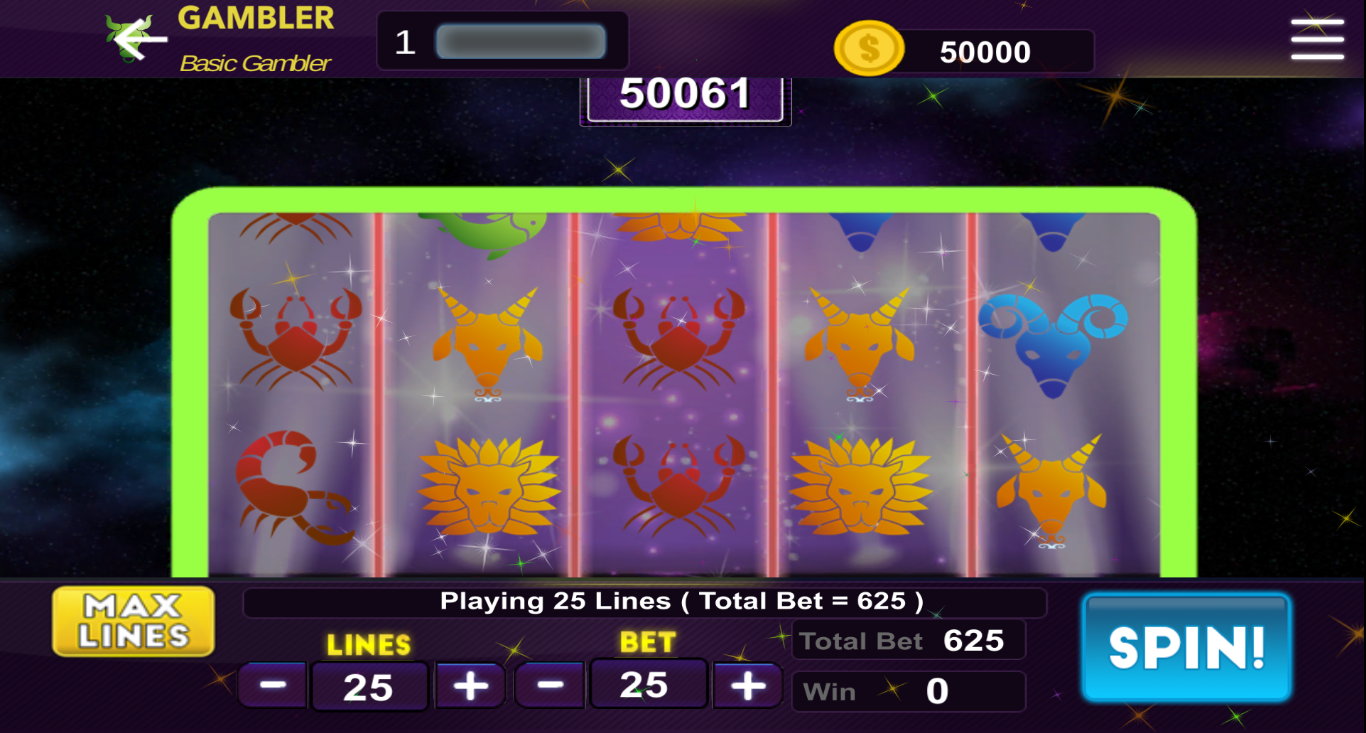The image size is (1366, 733).
Task: Click the level progress bar
Action: 521,41
